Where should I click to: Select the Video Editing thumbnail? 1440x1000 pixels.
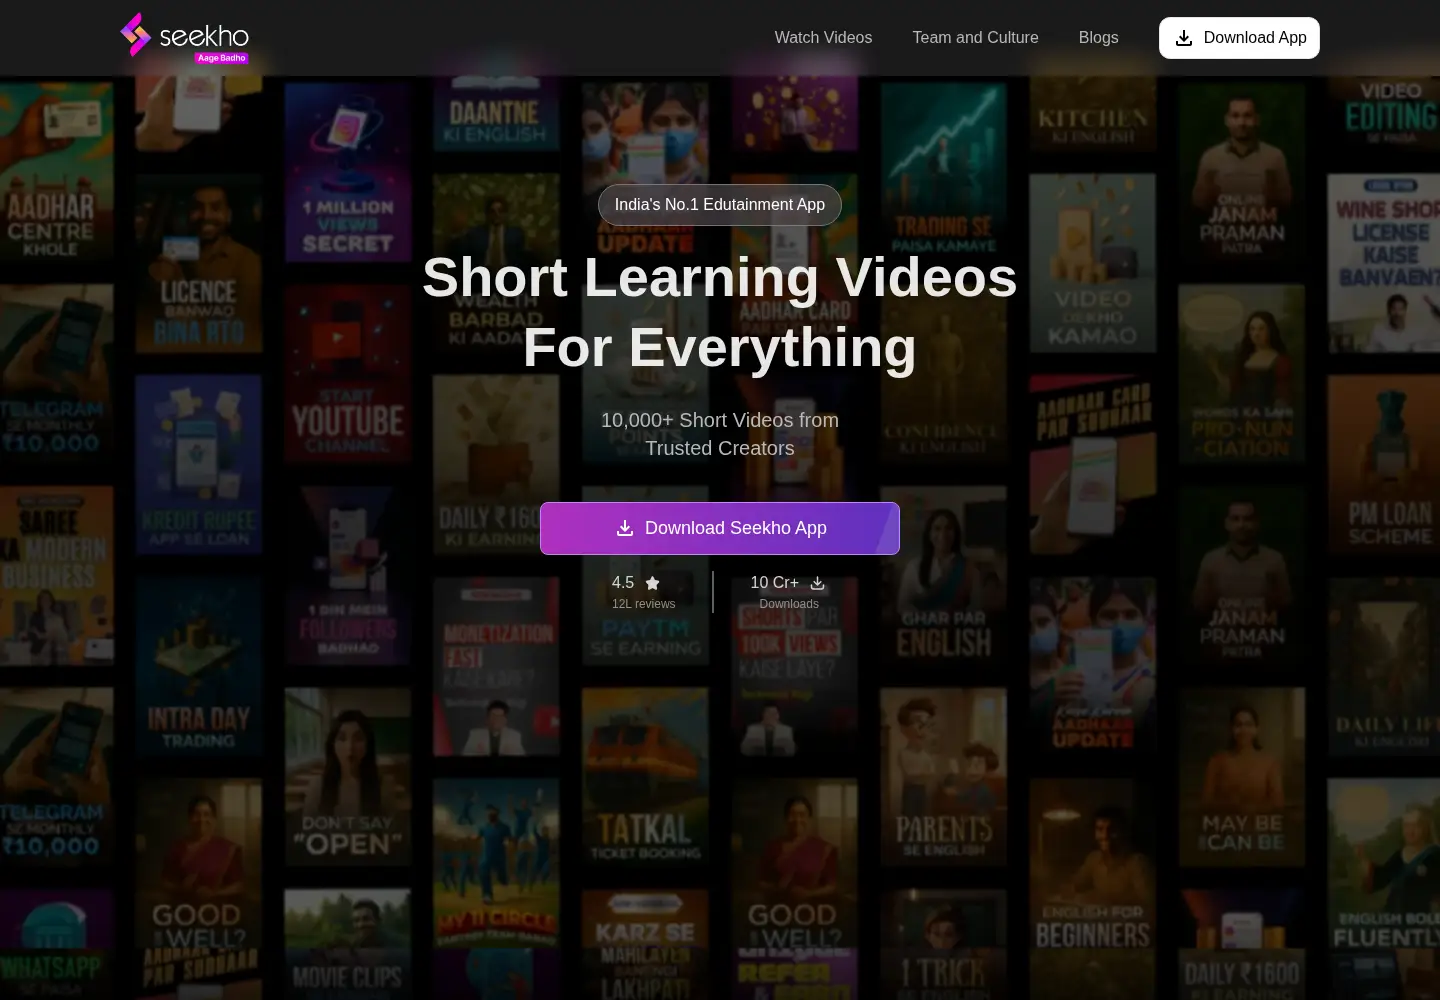click(1384, 113)
